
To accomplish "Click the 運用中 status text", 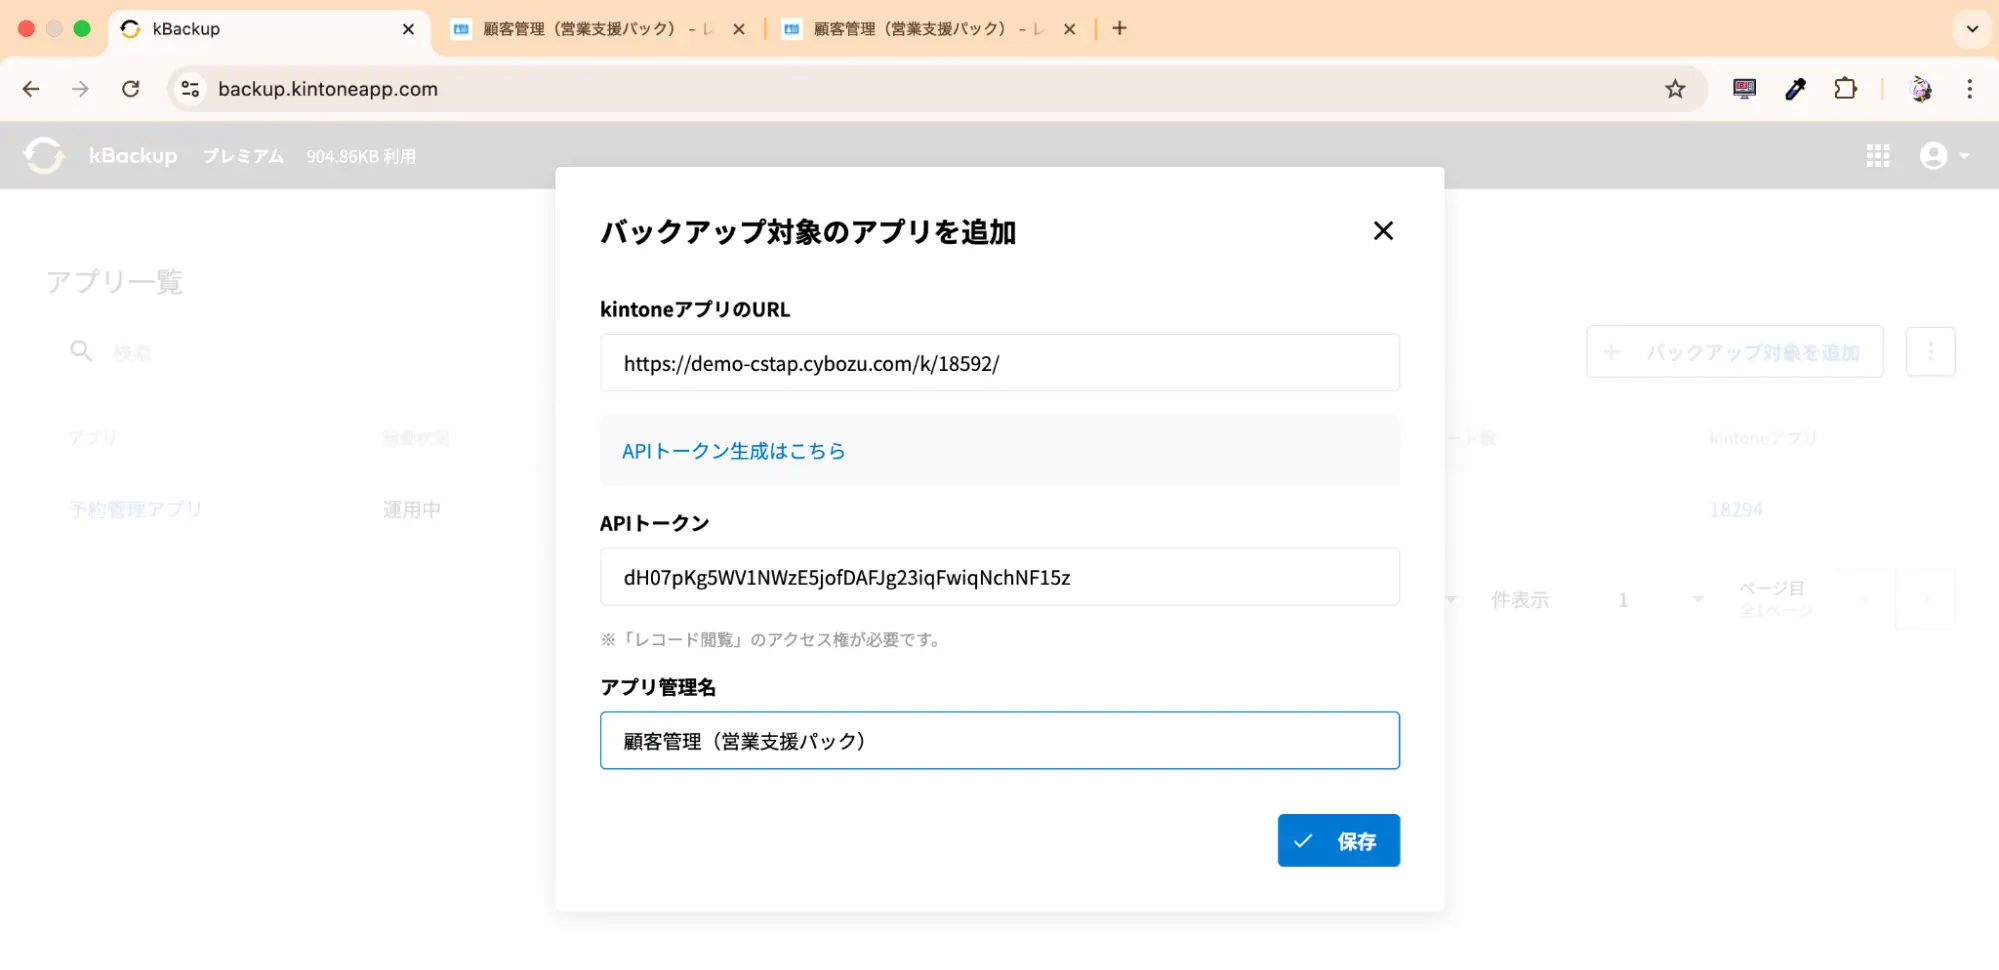I will point(412,509).
